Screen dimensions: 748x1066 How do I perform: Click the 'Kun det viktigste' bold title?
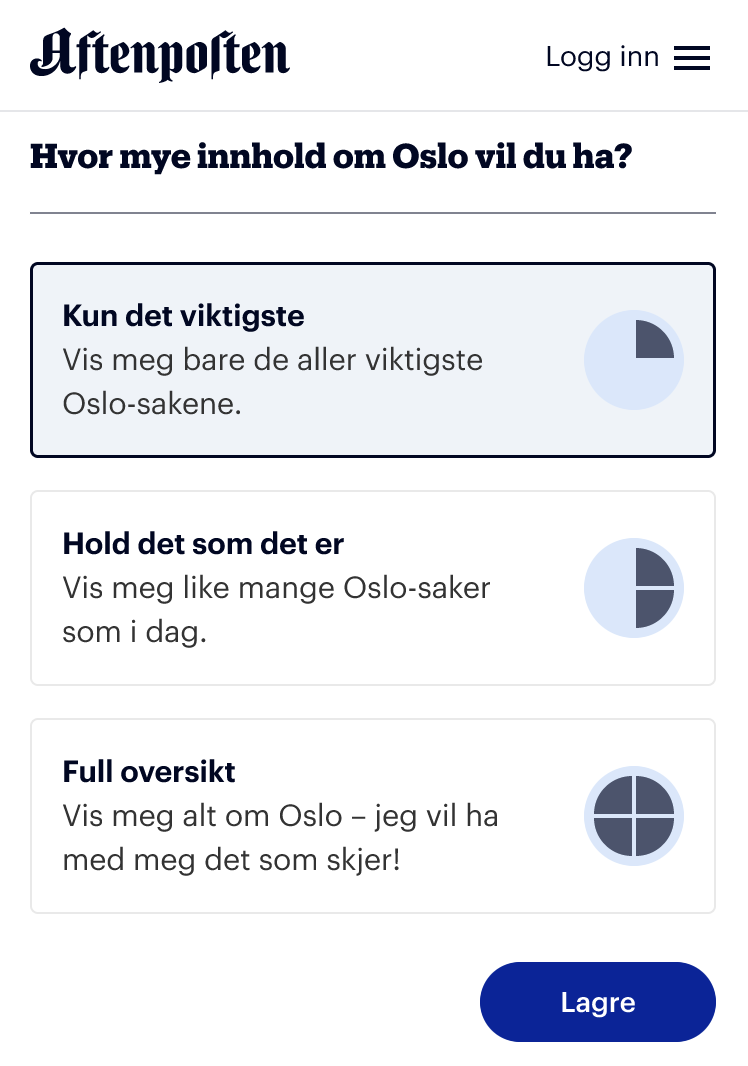pyautogui.click(x=184, y=315)
